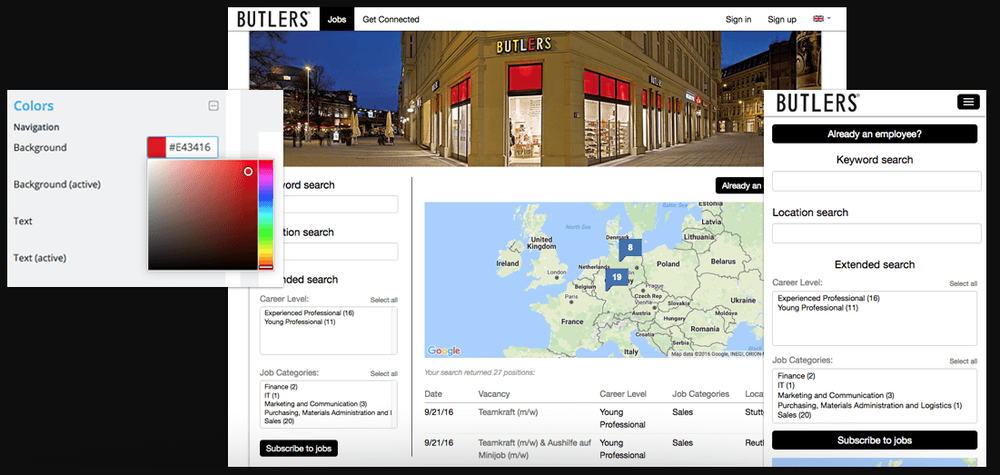Click Select all for Job Categories in mobile view
The image size is (1000, 475).
[x=963, y=361]
